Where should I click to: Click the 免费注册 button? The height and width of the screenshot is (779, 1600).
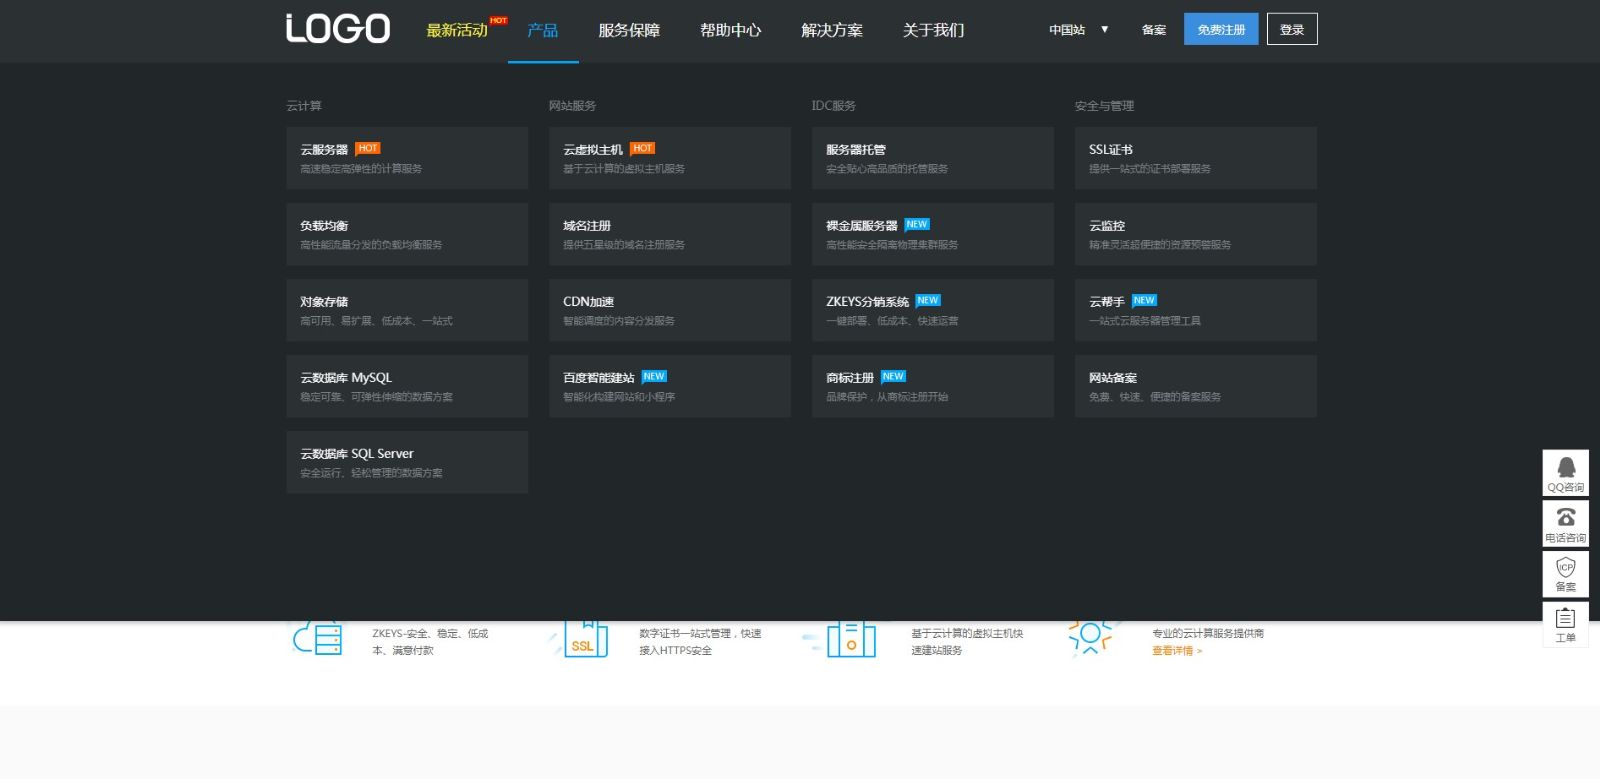1221,30
